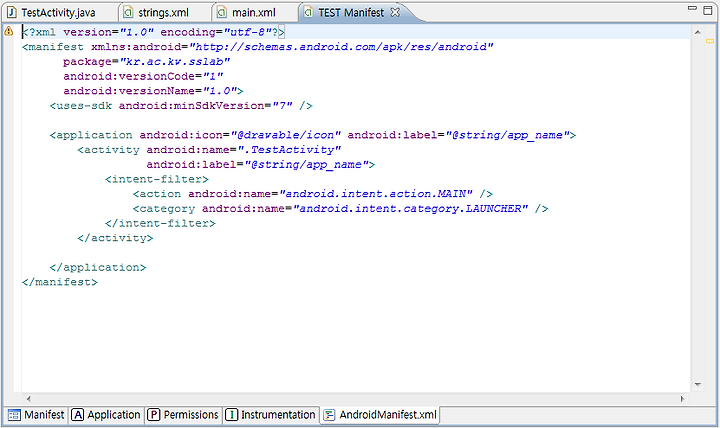Click the AndroidManifest.xml tab file icon

[329, 415]
